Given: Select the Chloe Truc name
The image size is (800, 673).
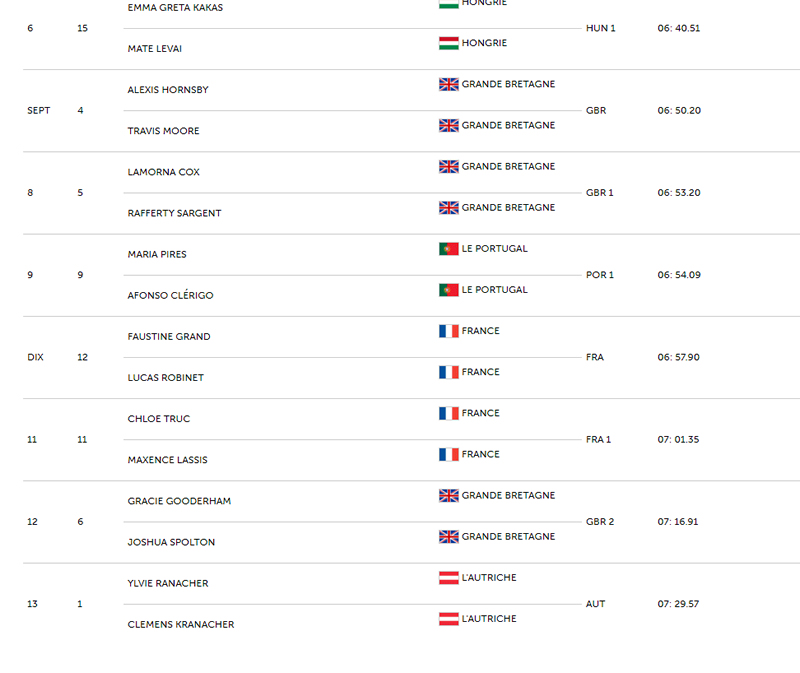Looking at the screenshot, I should (158, 419).
